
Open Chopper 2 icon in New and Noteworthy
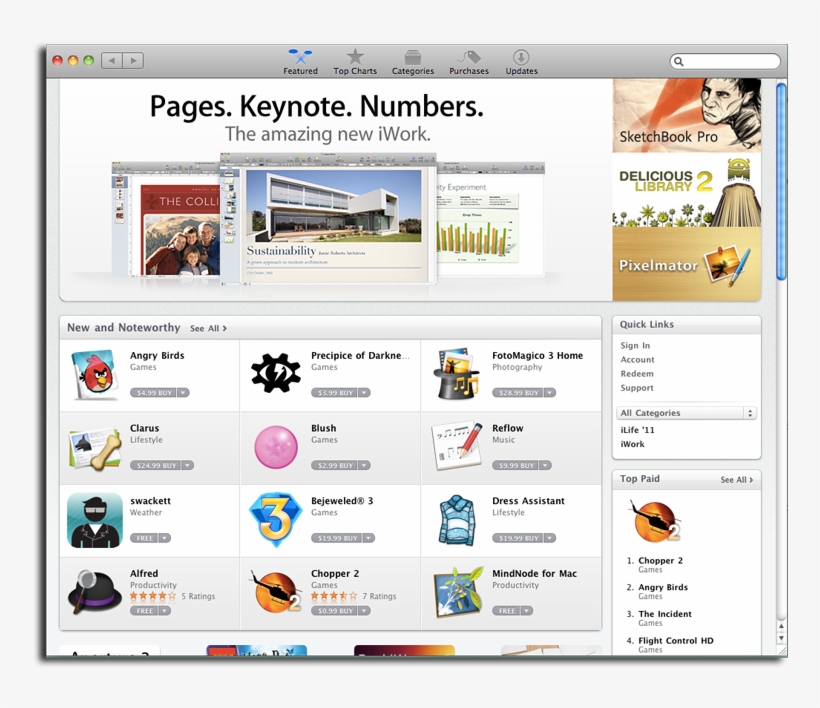[276, 592]
